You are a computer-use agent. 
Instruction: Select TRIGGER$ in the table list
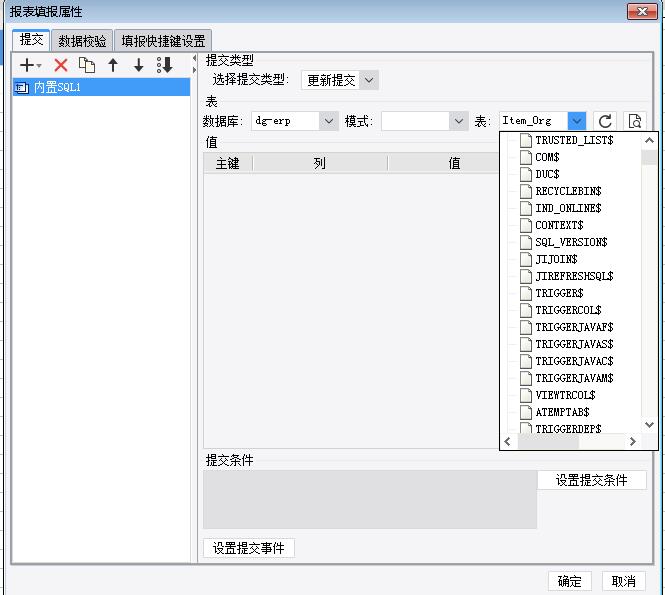coord(559,293)
